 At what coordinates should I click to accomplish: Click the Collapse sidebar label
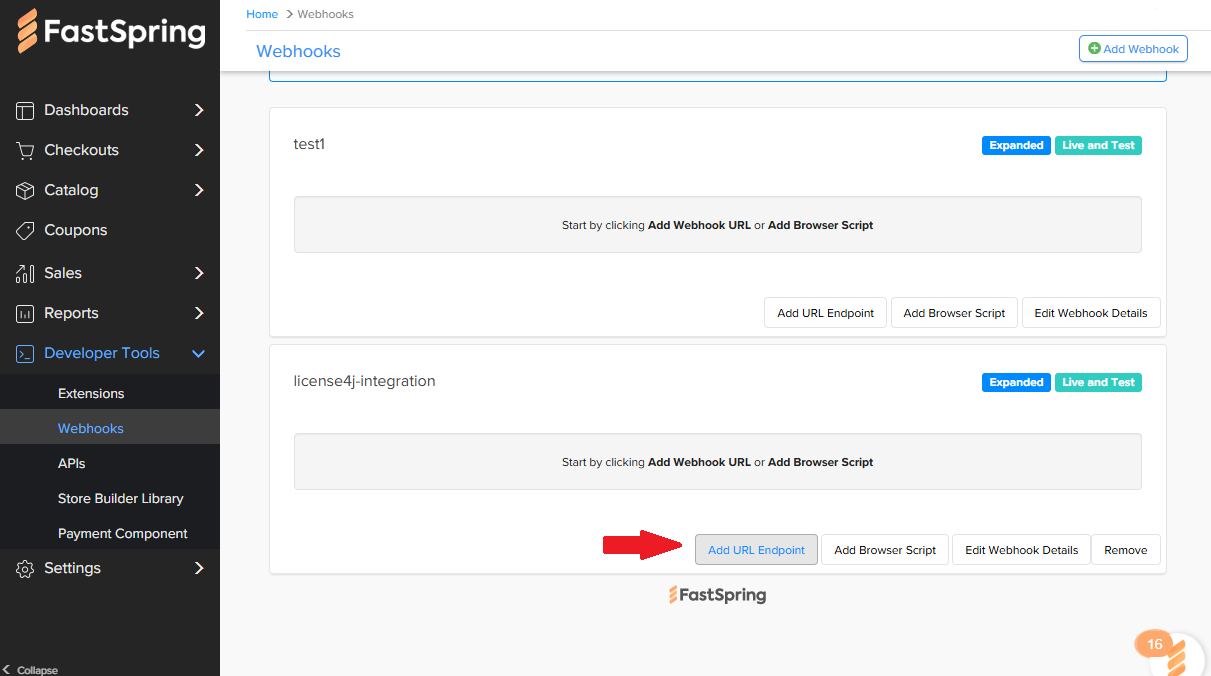point(37,670)
